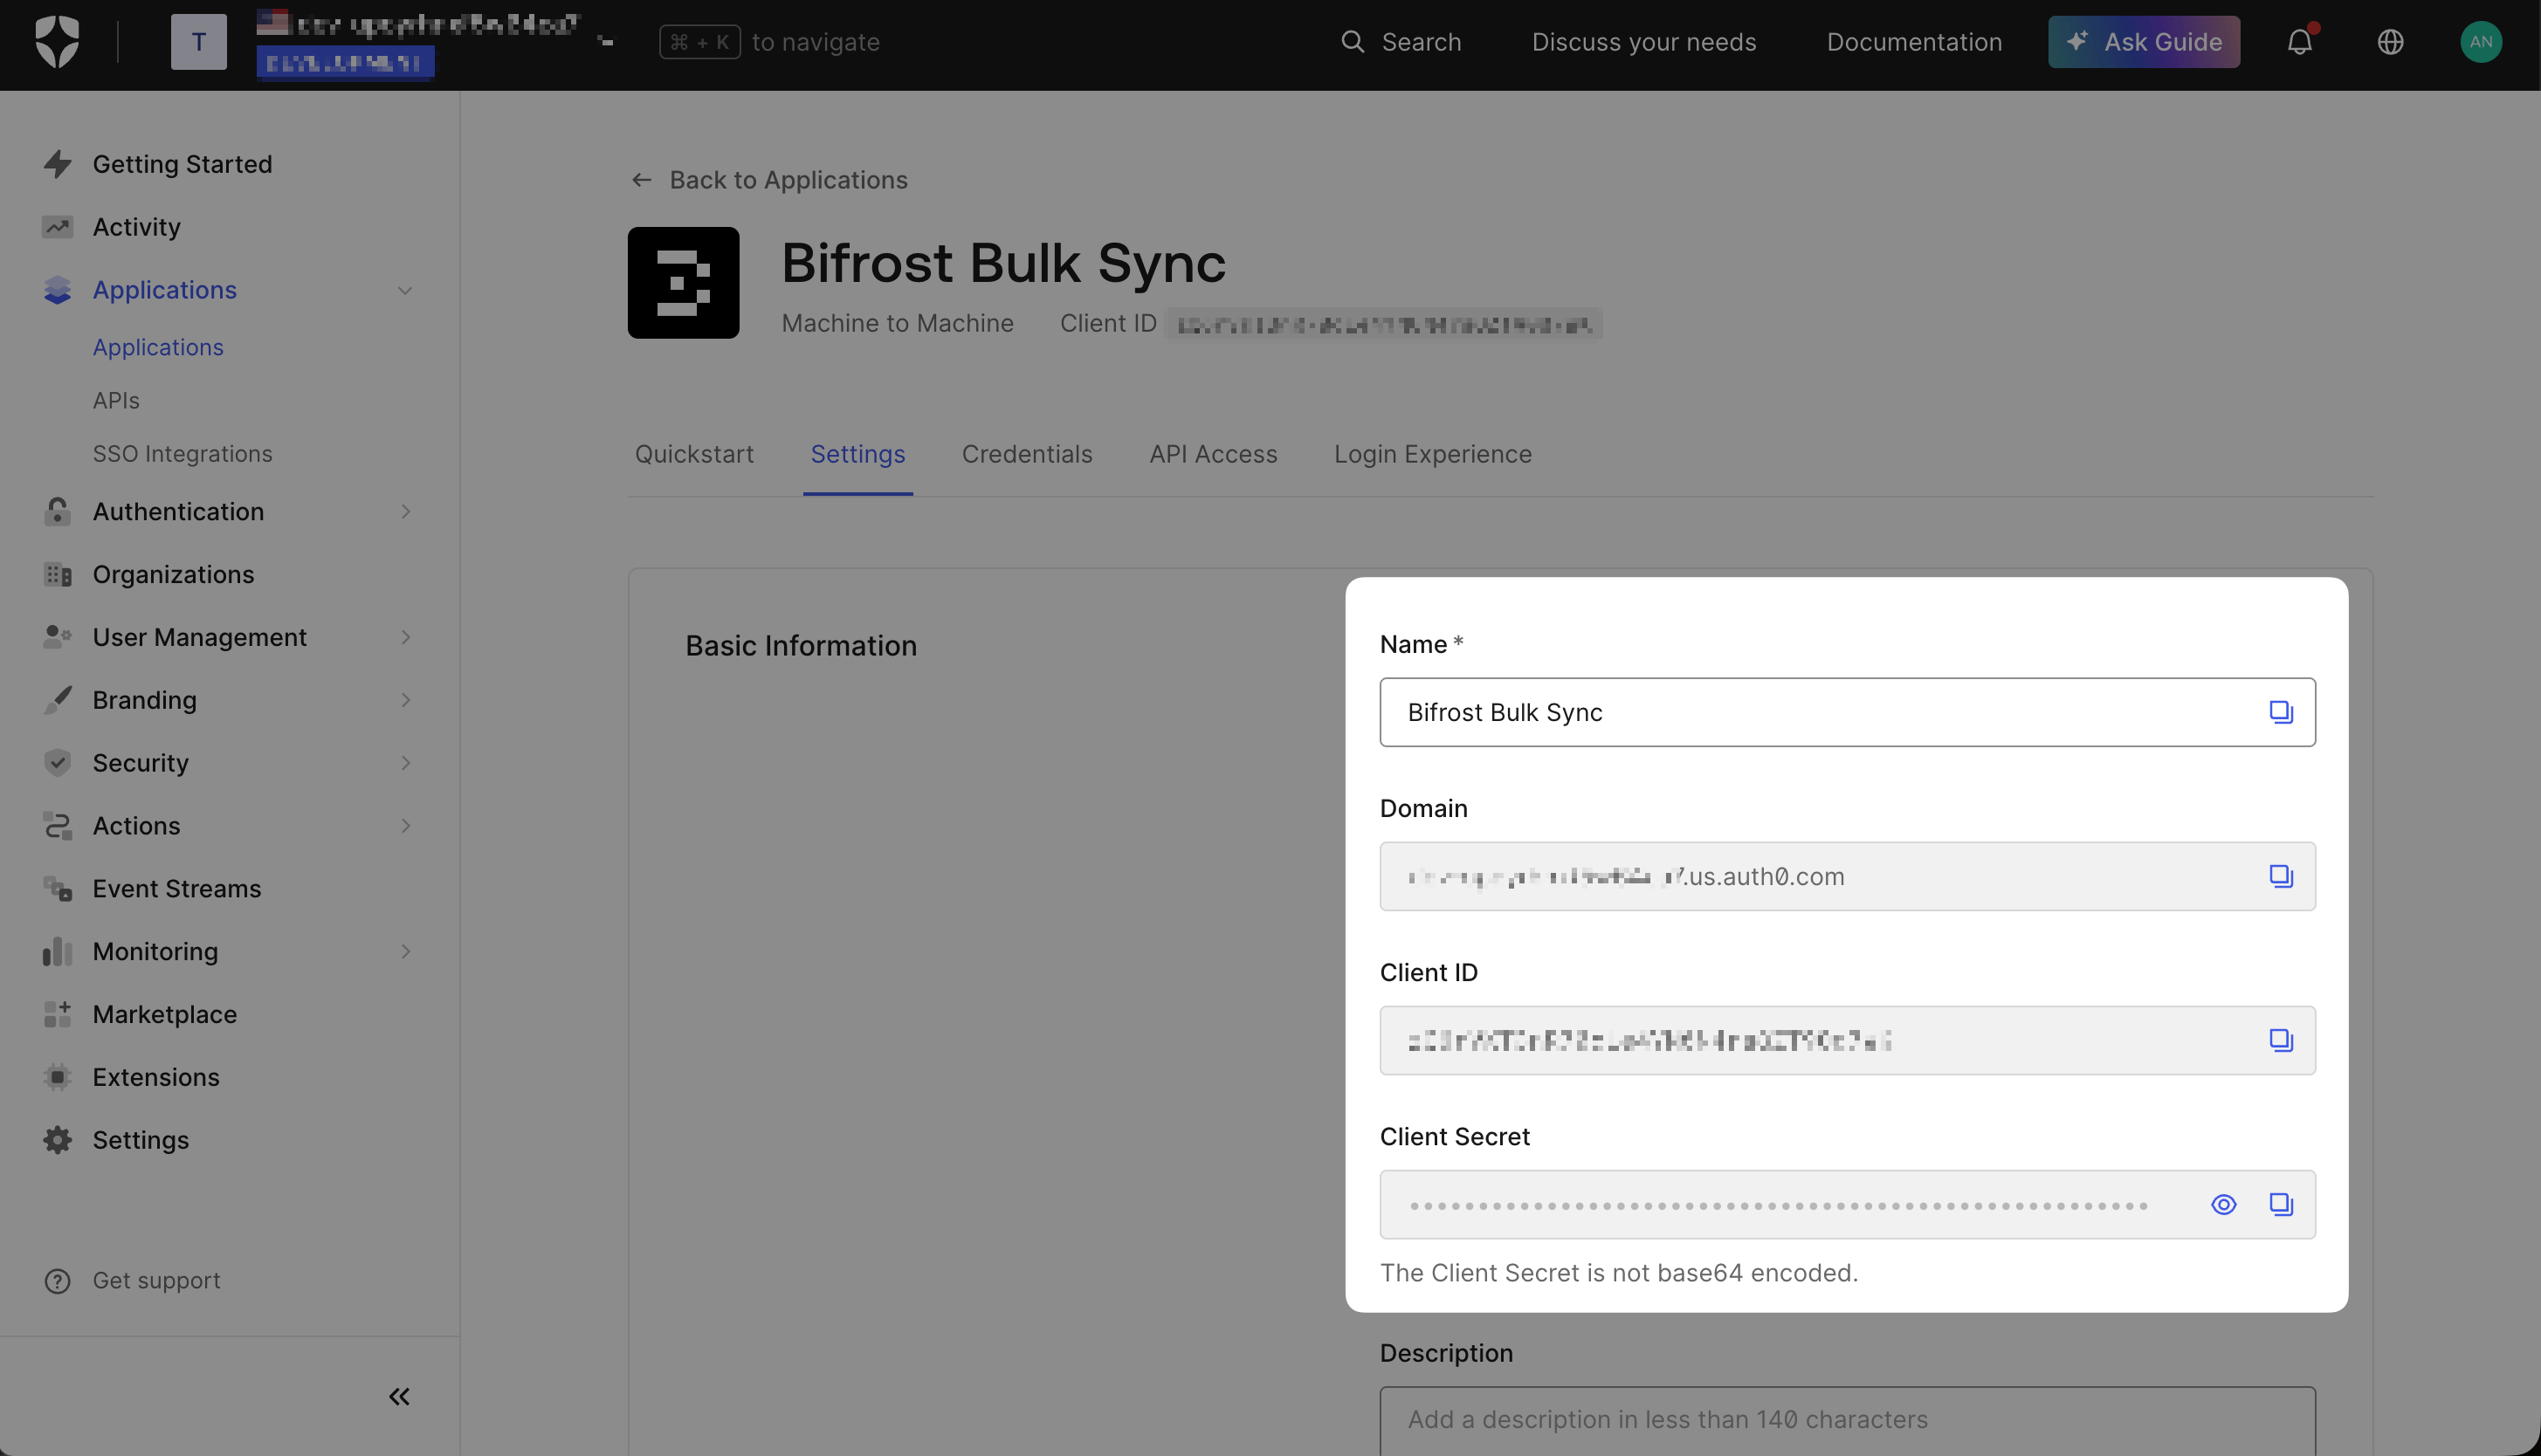2541x1456 pixels.
Task: Click the Getting Started lightning icon
Action: pos(57,164)
